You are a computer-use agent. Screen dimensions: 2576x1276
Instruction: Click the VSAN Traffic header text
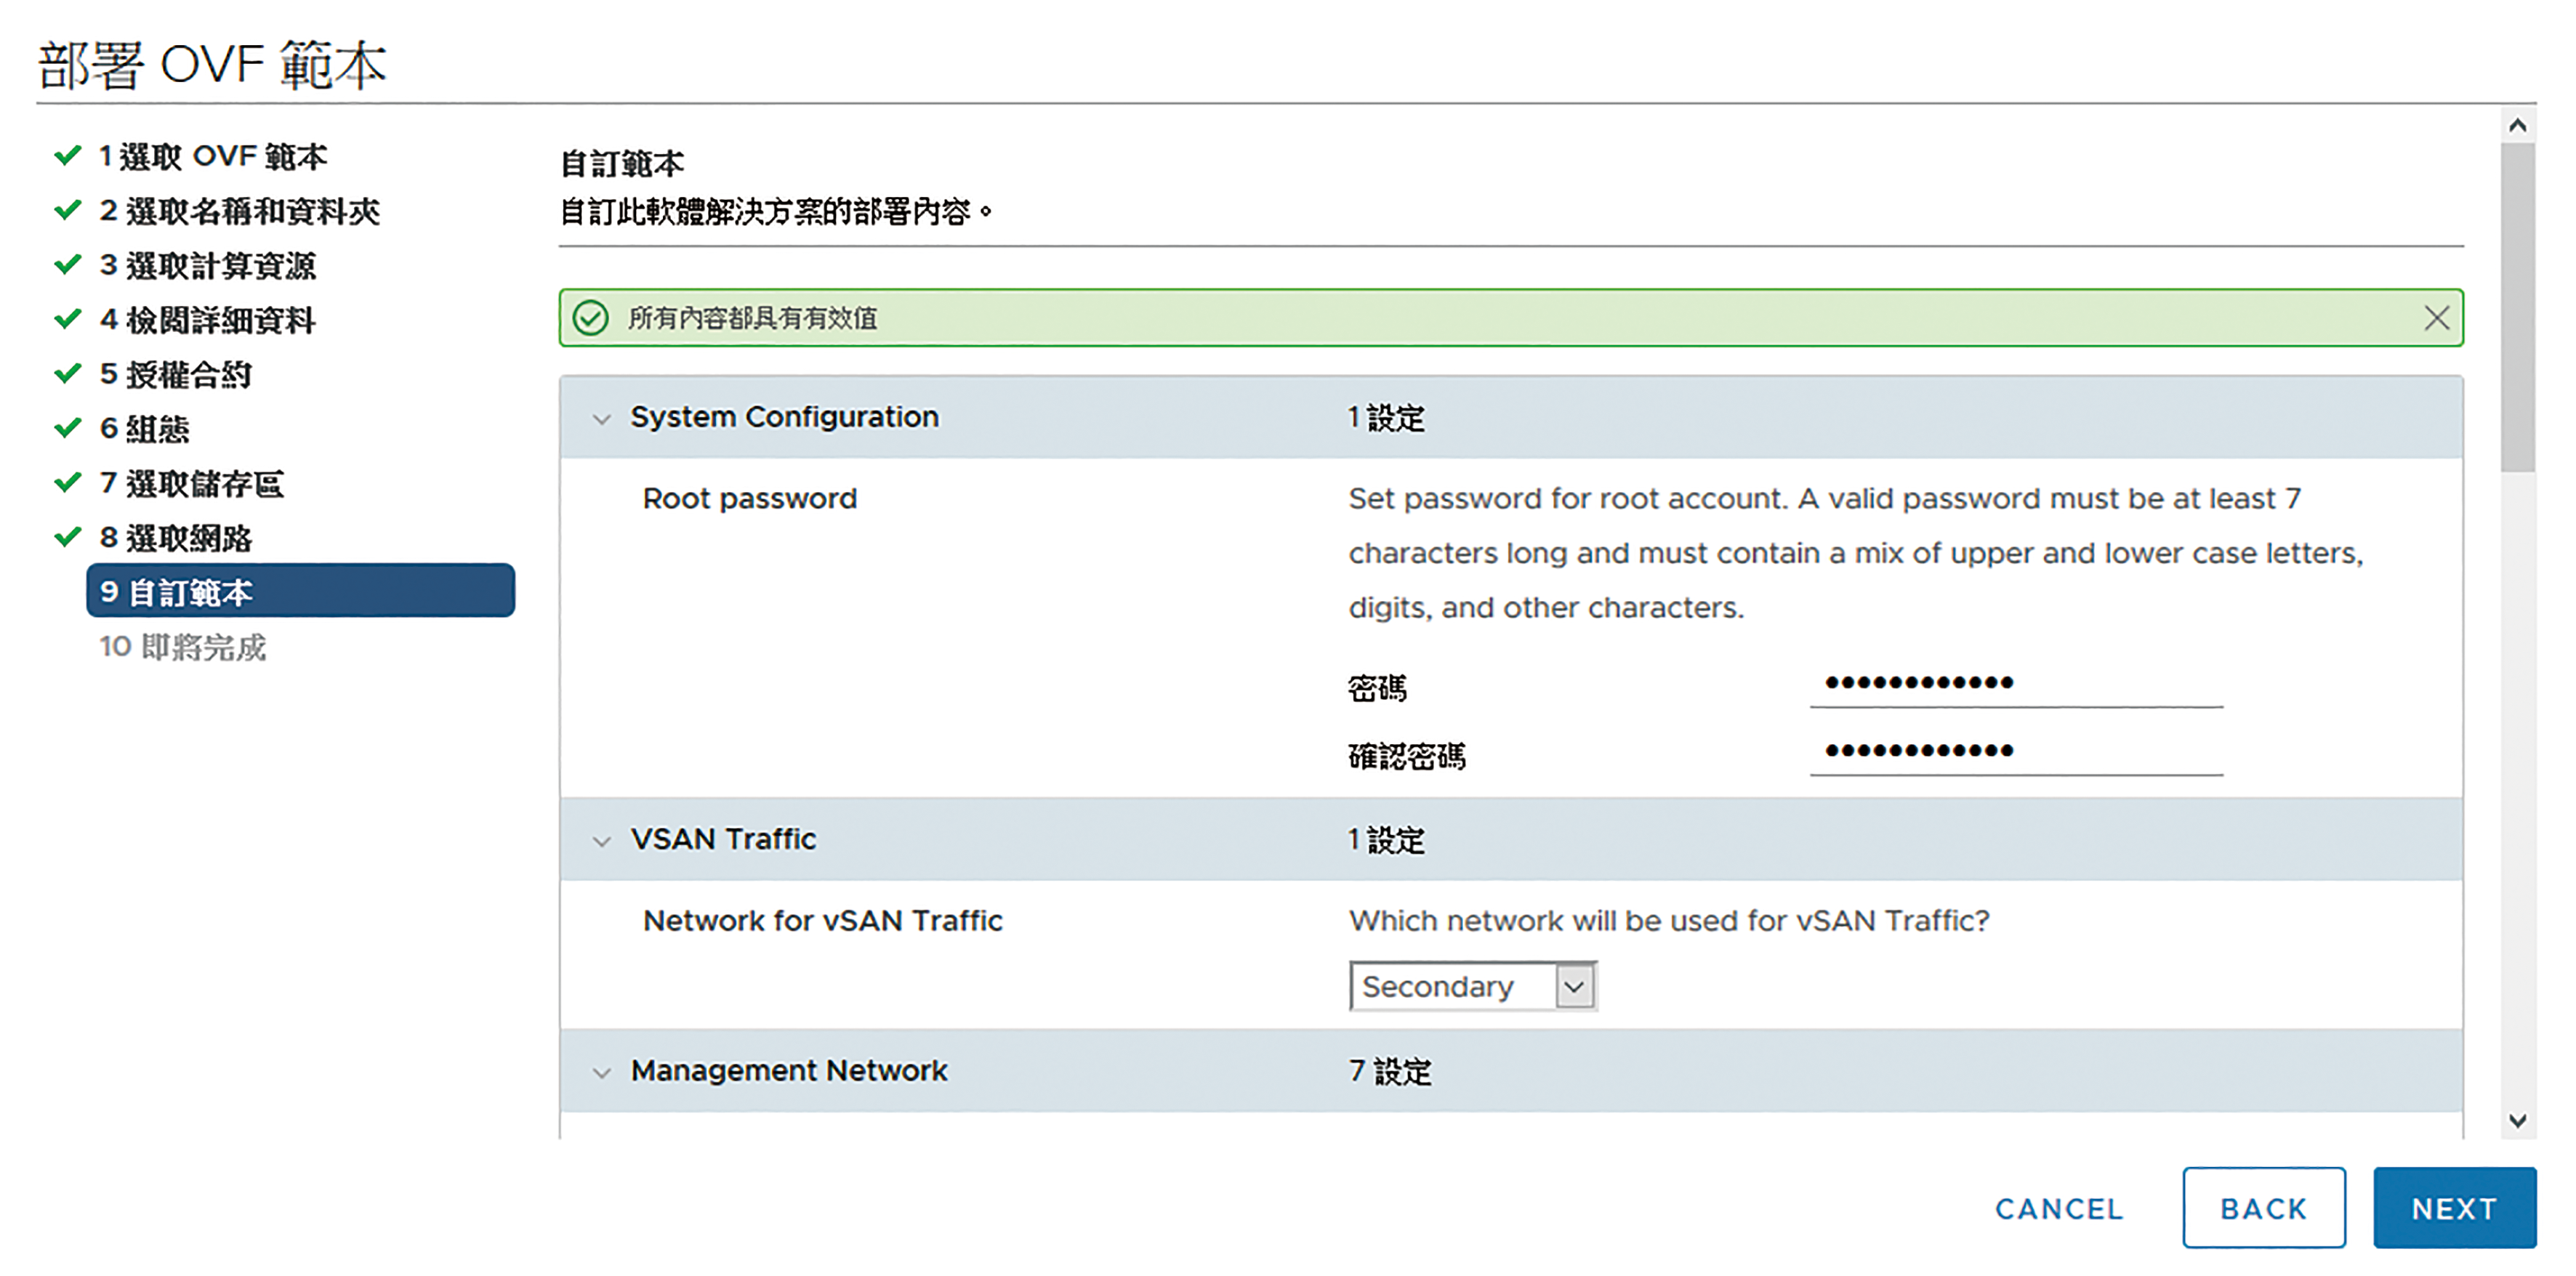click(x=724, y=839)
